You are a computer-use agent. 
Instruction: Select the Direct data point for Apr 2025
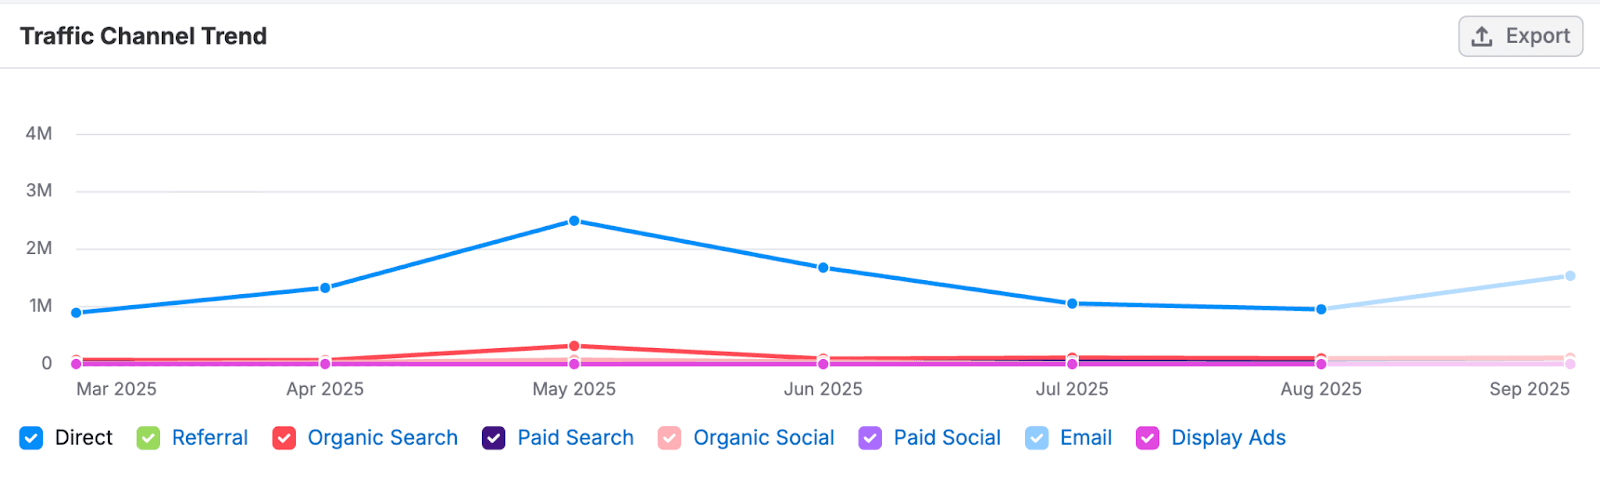(325, 288)
